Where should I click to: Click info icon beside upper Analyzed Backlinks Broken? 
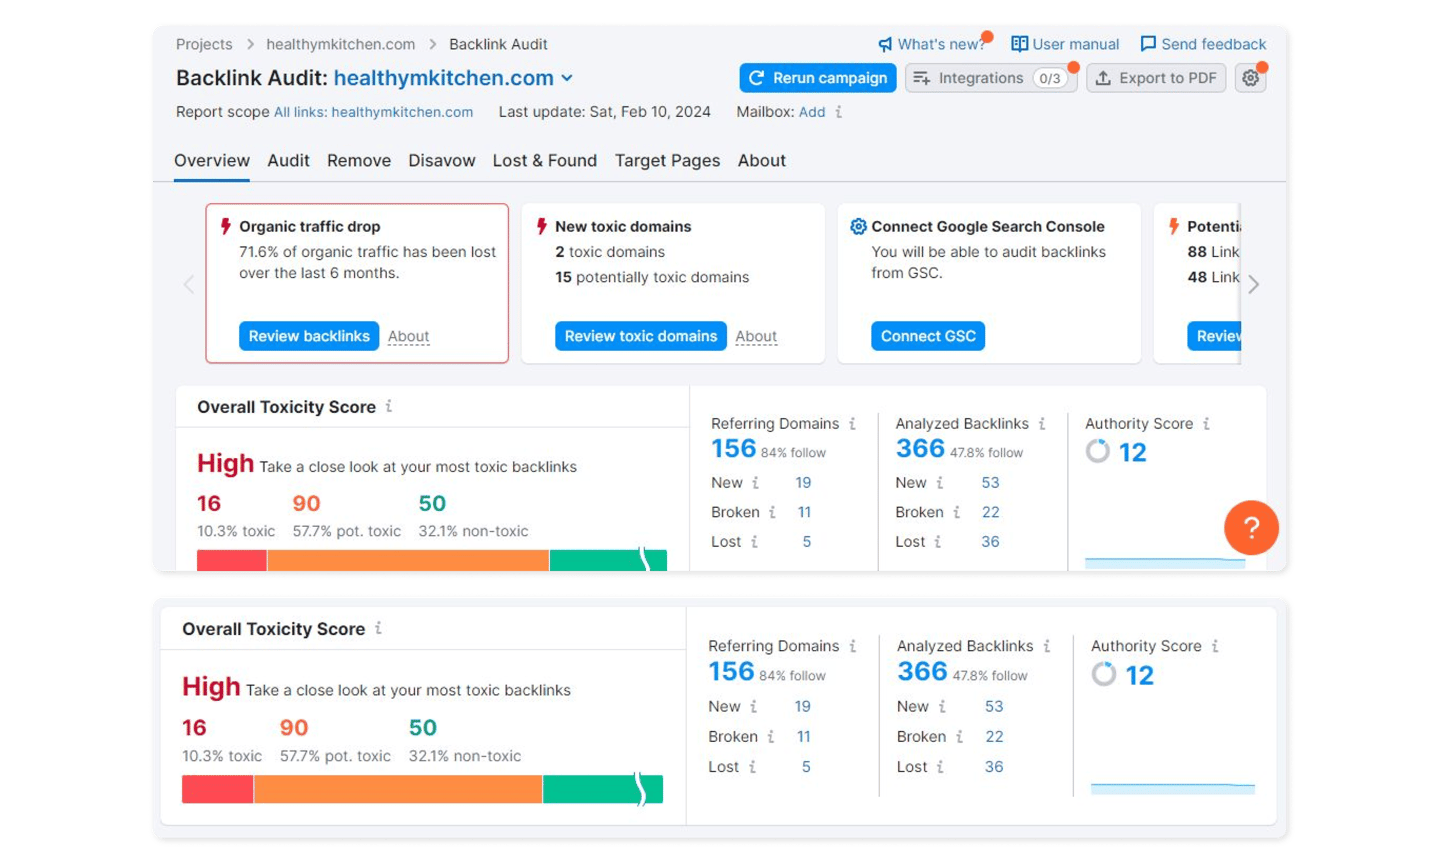point(956,512)
